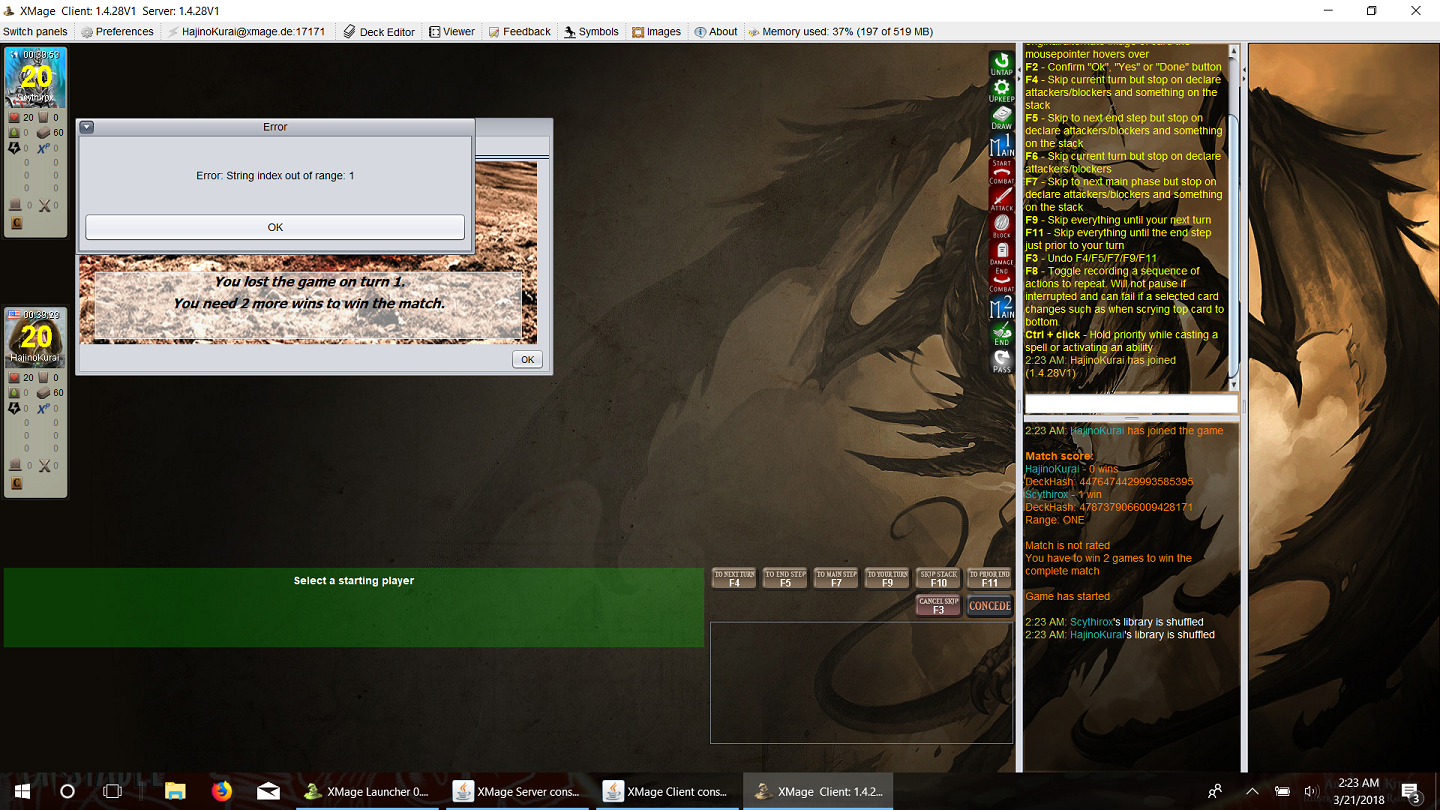This screenshot has width=1440, height=810.
Task: Click the Concede button
Action: click(x=989, y=606)
